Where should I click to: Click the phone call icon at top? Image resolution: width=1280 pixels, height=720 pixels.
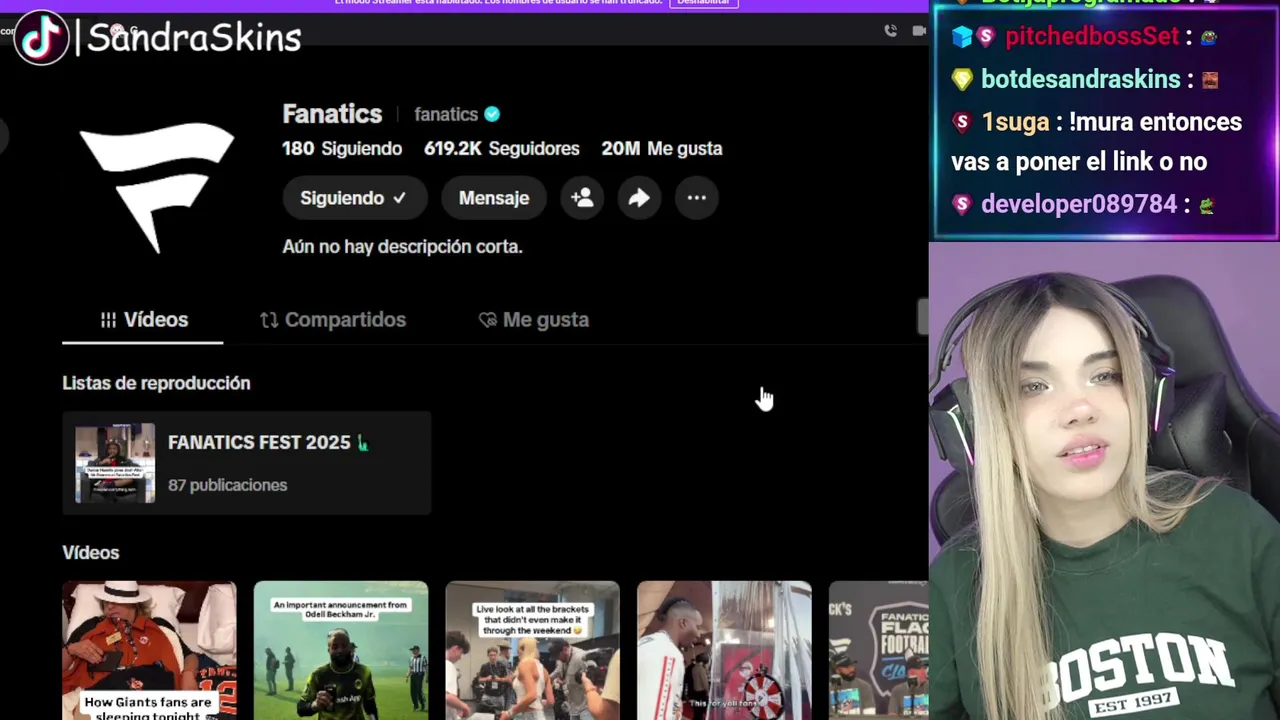tap(890, 31)
